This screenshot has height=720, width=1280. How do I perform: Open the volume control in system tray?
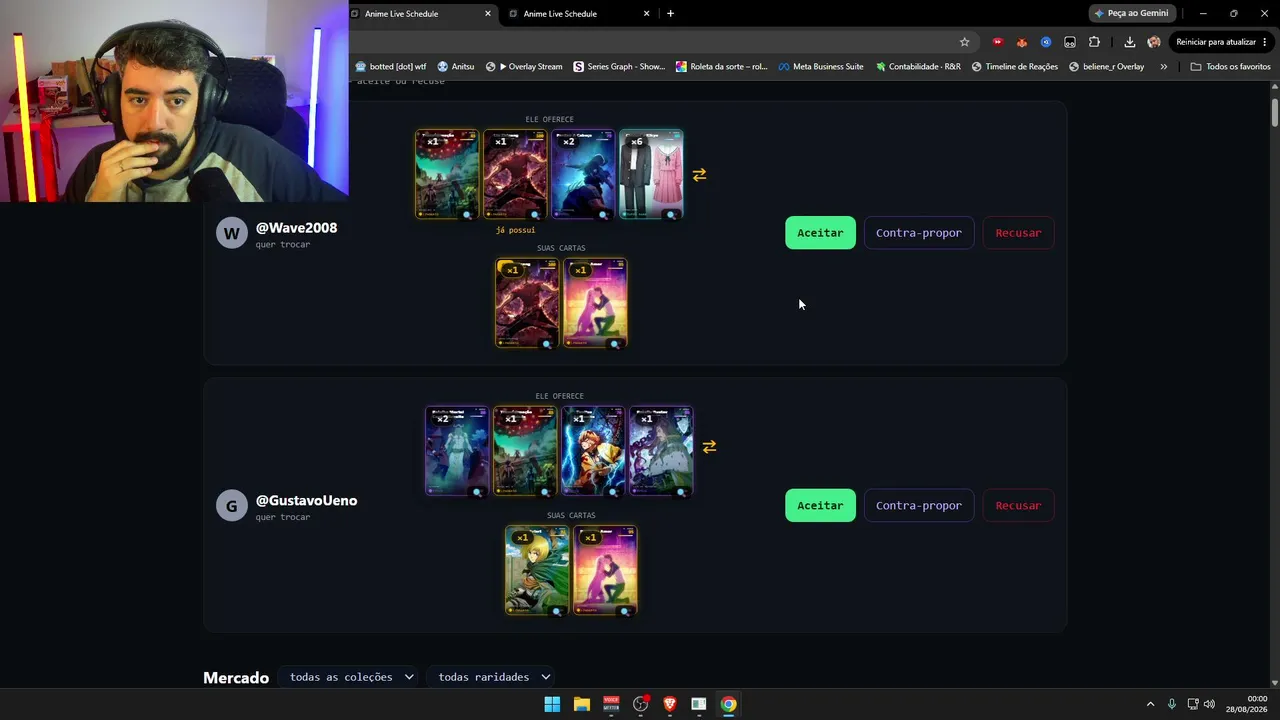[1209, 704]
